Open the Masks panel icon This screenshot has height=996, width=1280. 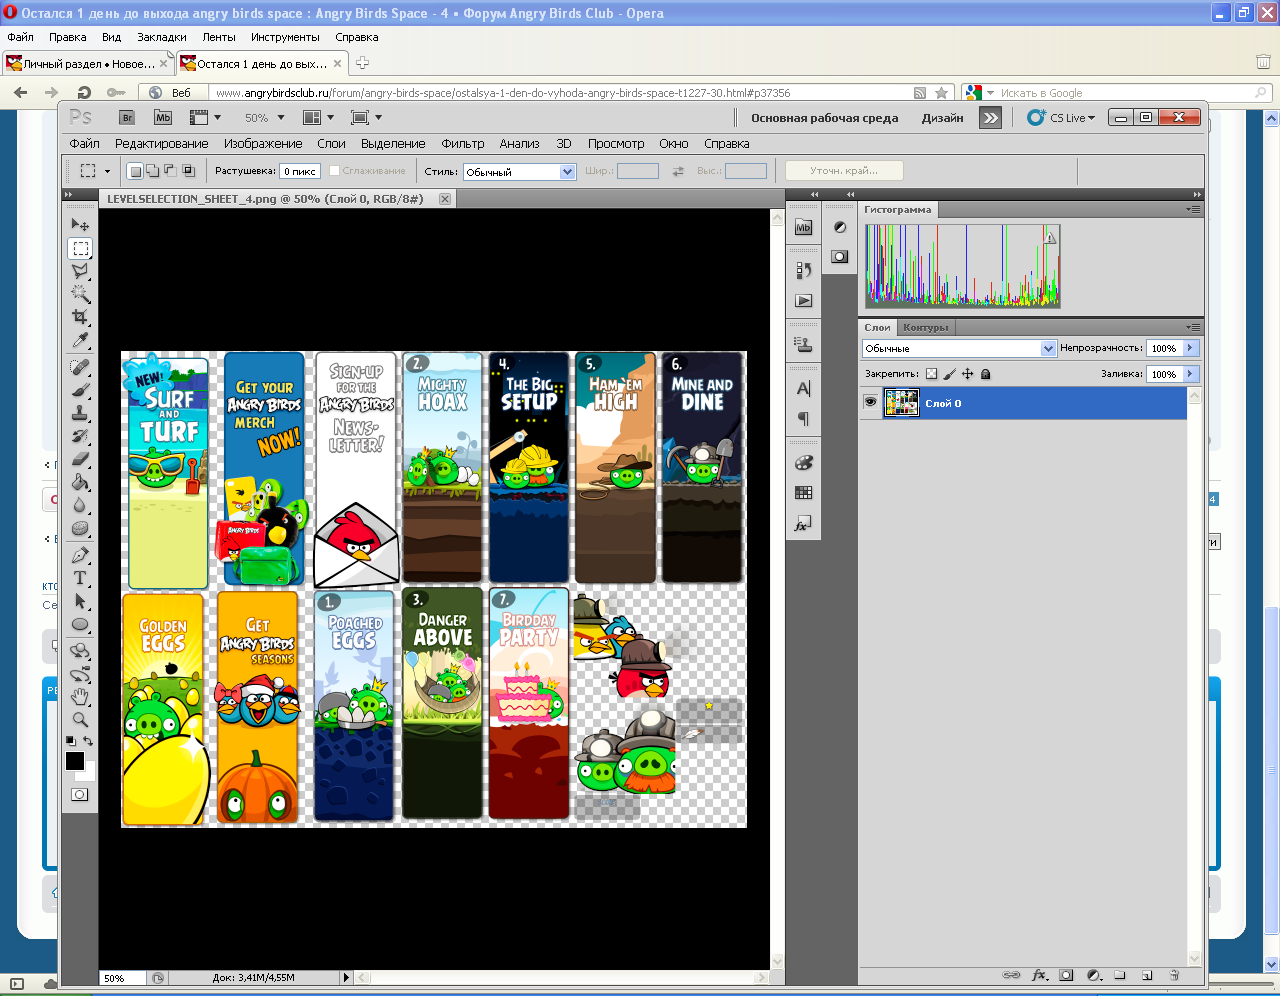coord(840,257)
